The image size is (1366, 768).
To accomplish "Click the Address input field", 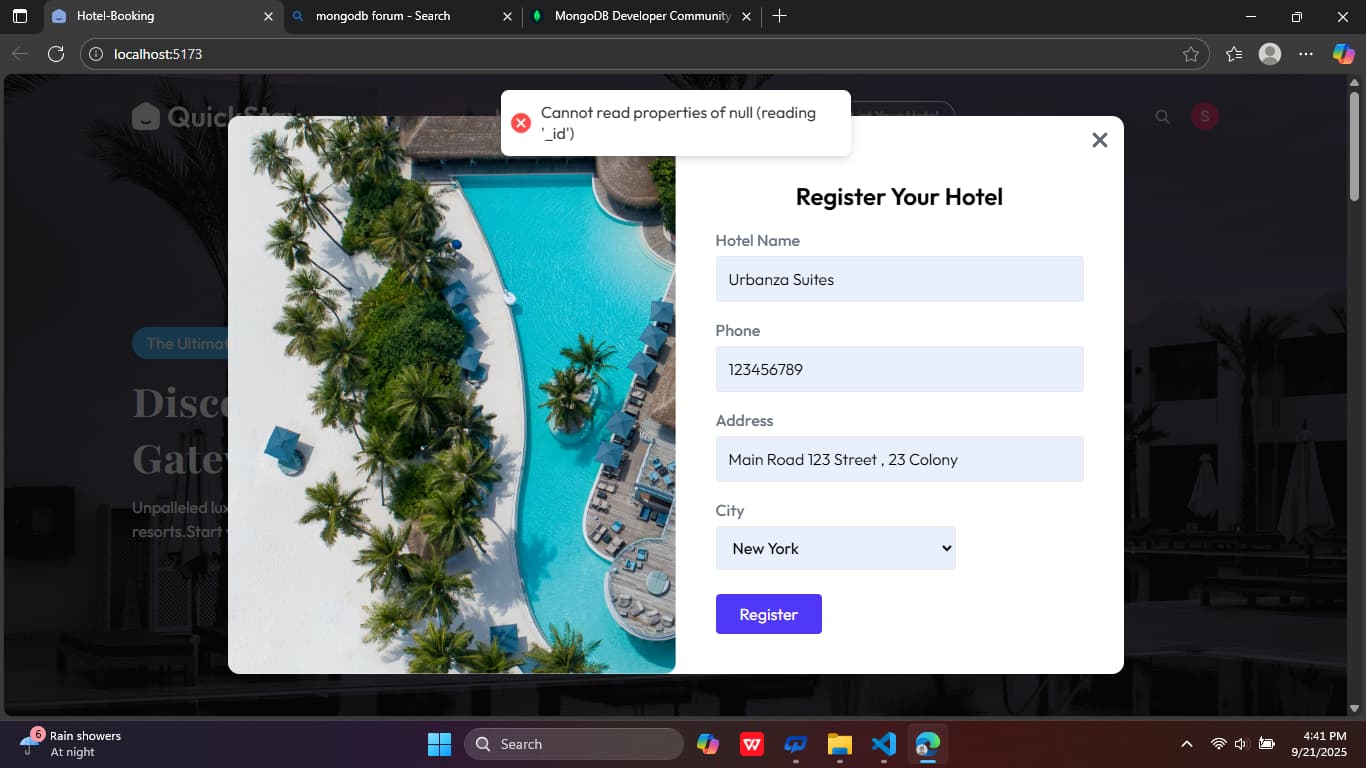I will coord(899,459).
